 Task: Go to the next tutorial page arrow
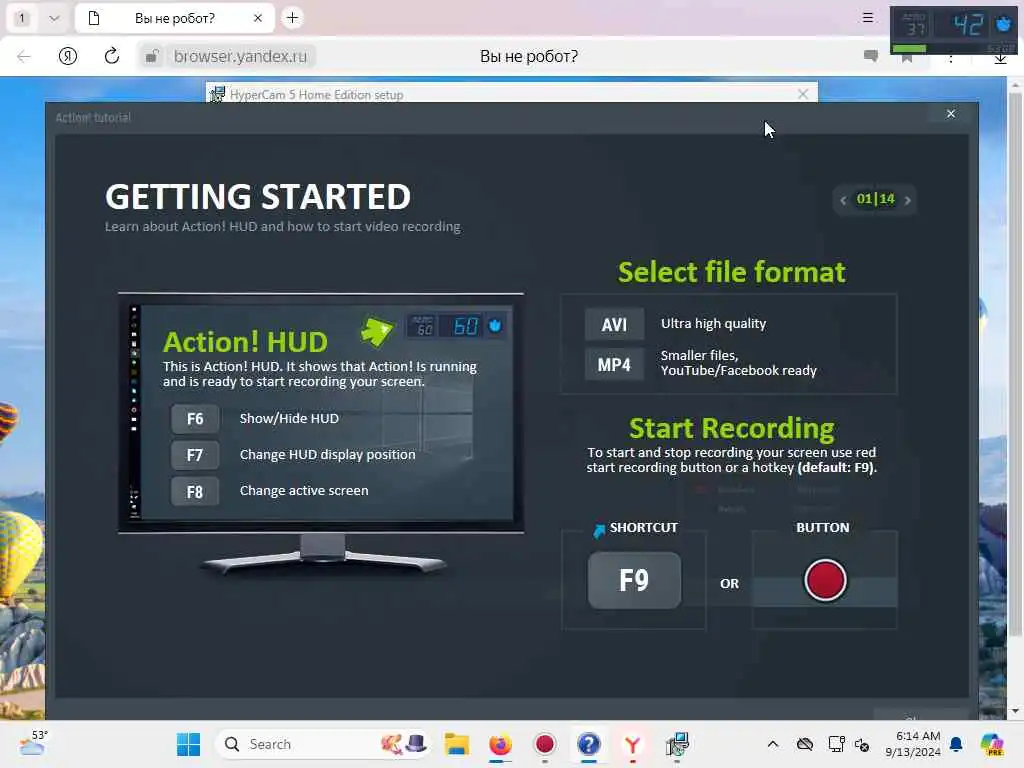[907, 200]
